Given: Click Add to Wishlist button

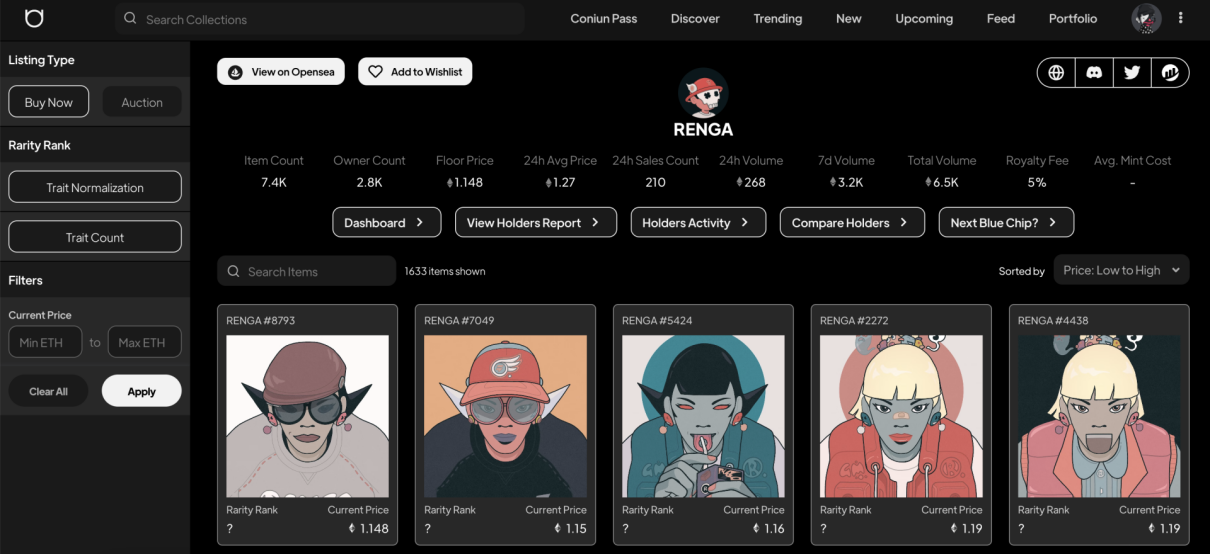Looking at the screenshot, I should (x=415, y=72).
